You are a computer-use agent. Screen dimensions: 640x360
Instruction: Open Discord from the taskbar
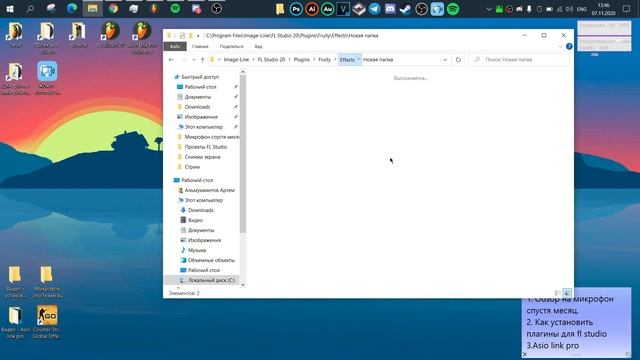pyautogui.click(x=390, y=9)
